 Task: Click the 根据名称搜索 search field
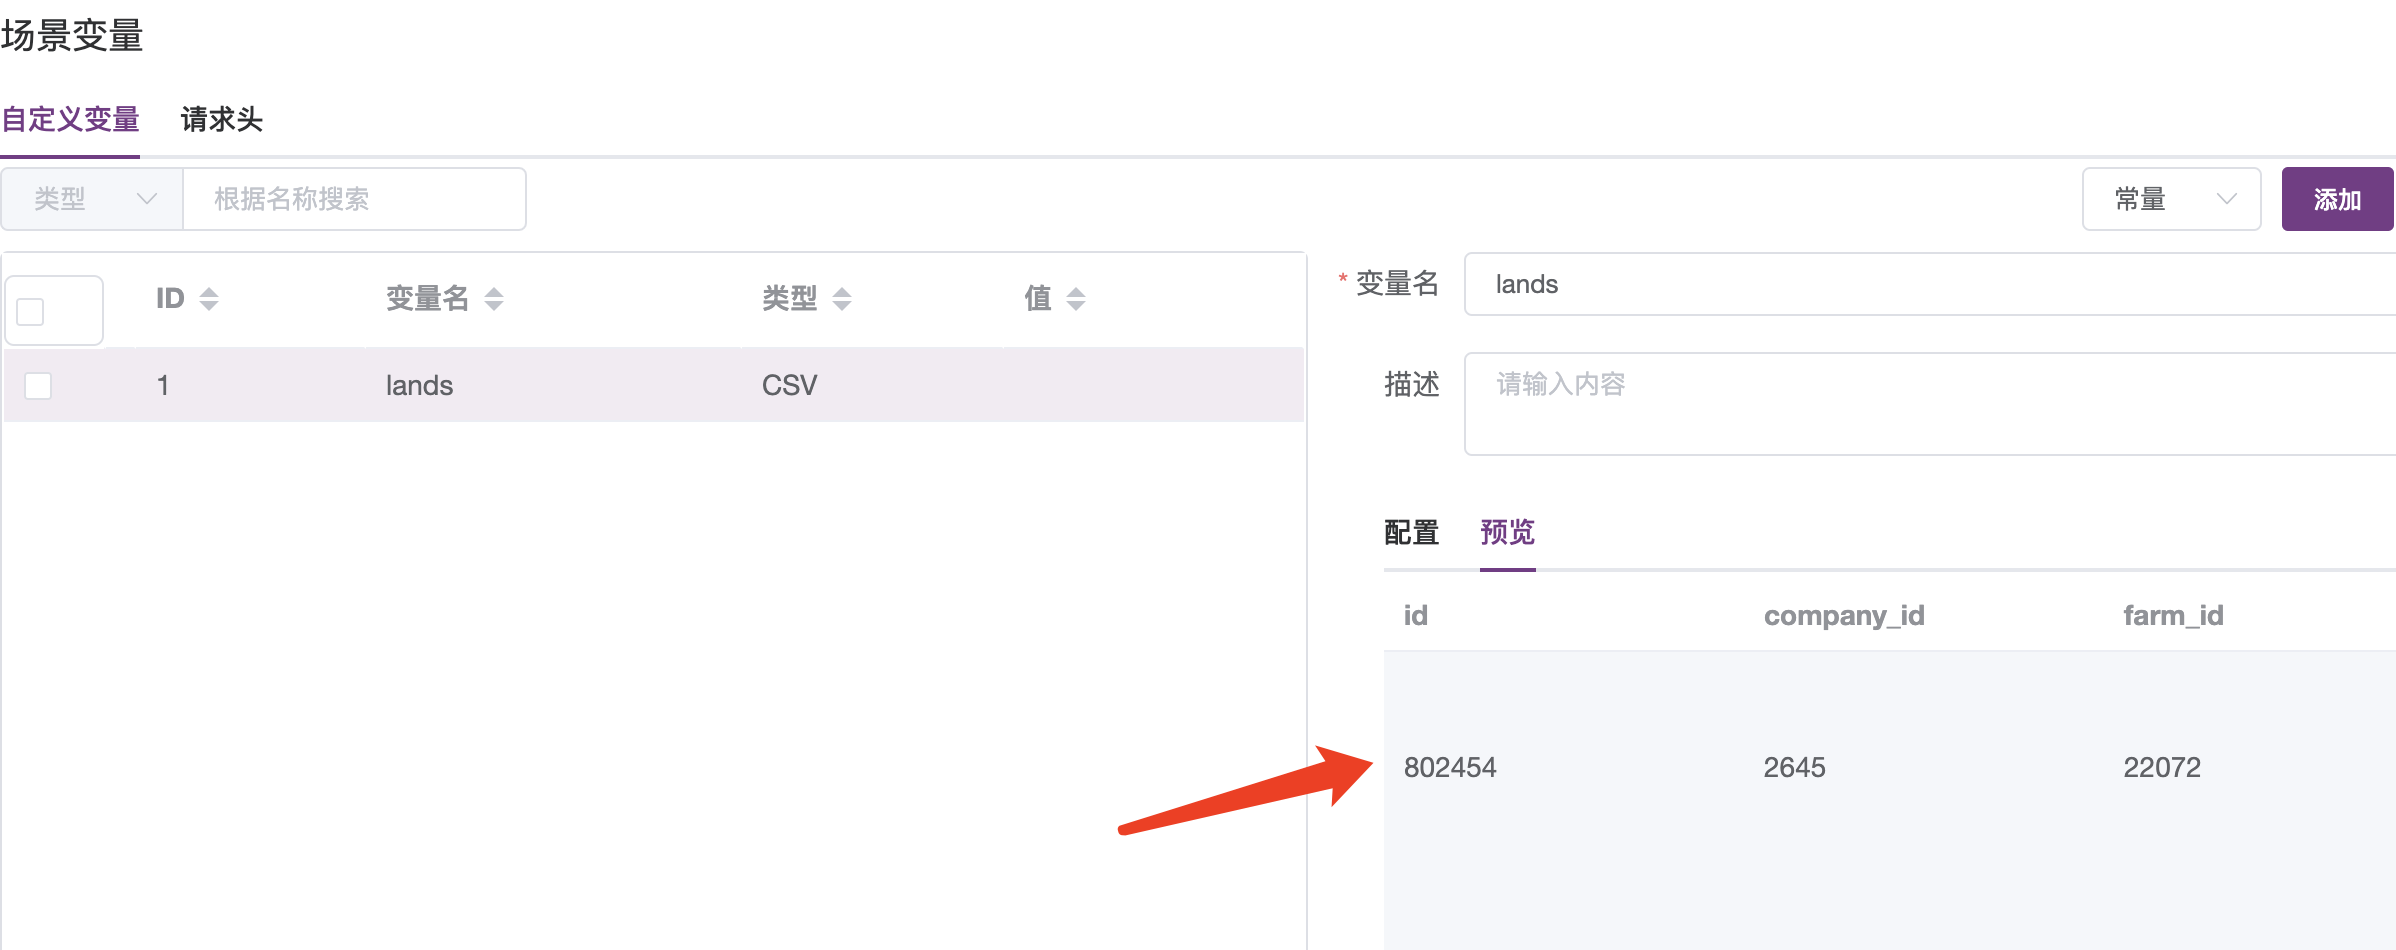pyautogui.click(x=353, y=198)
